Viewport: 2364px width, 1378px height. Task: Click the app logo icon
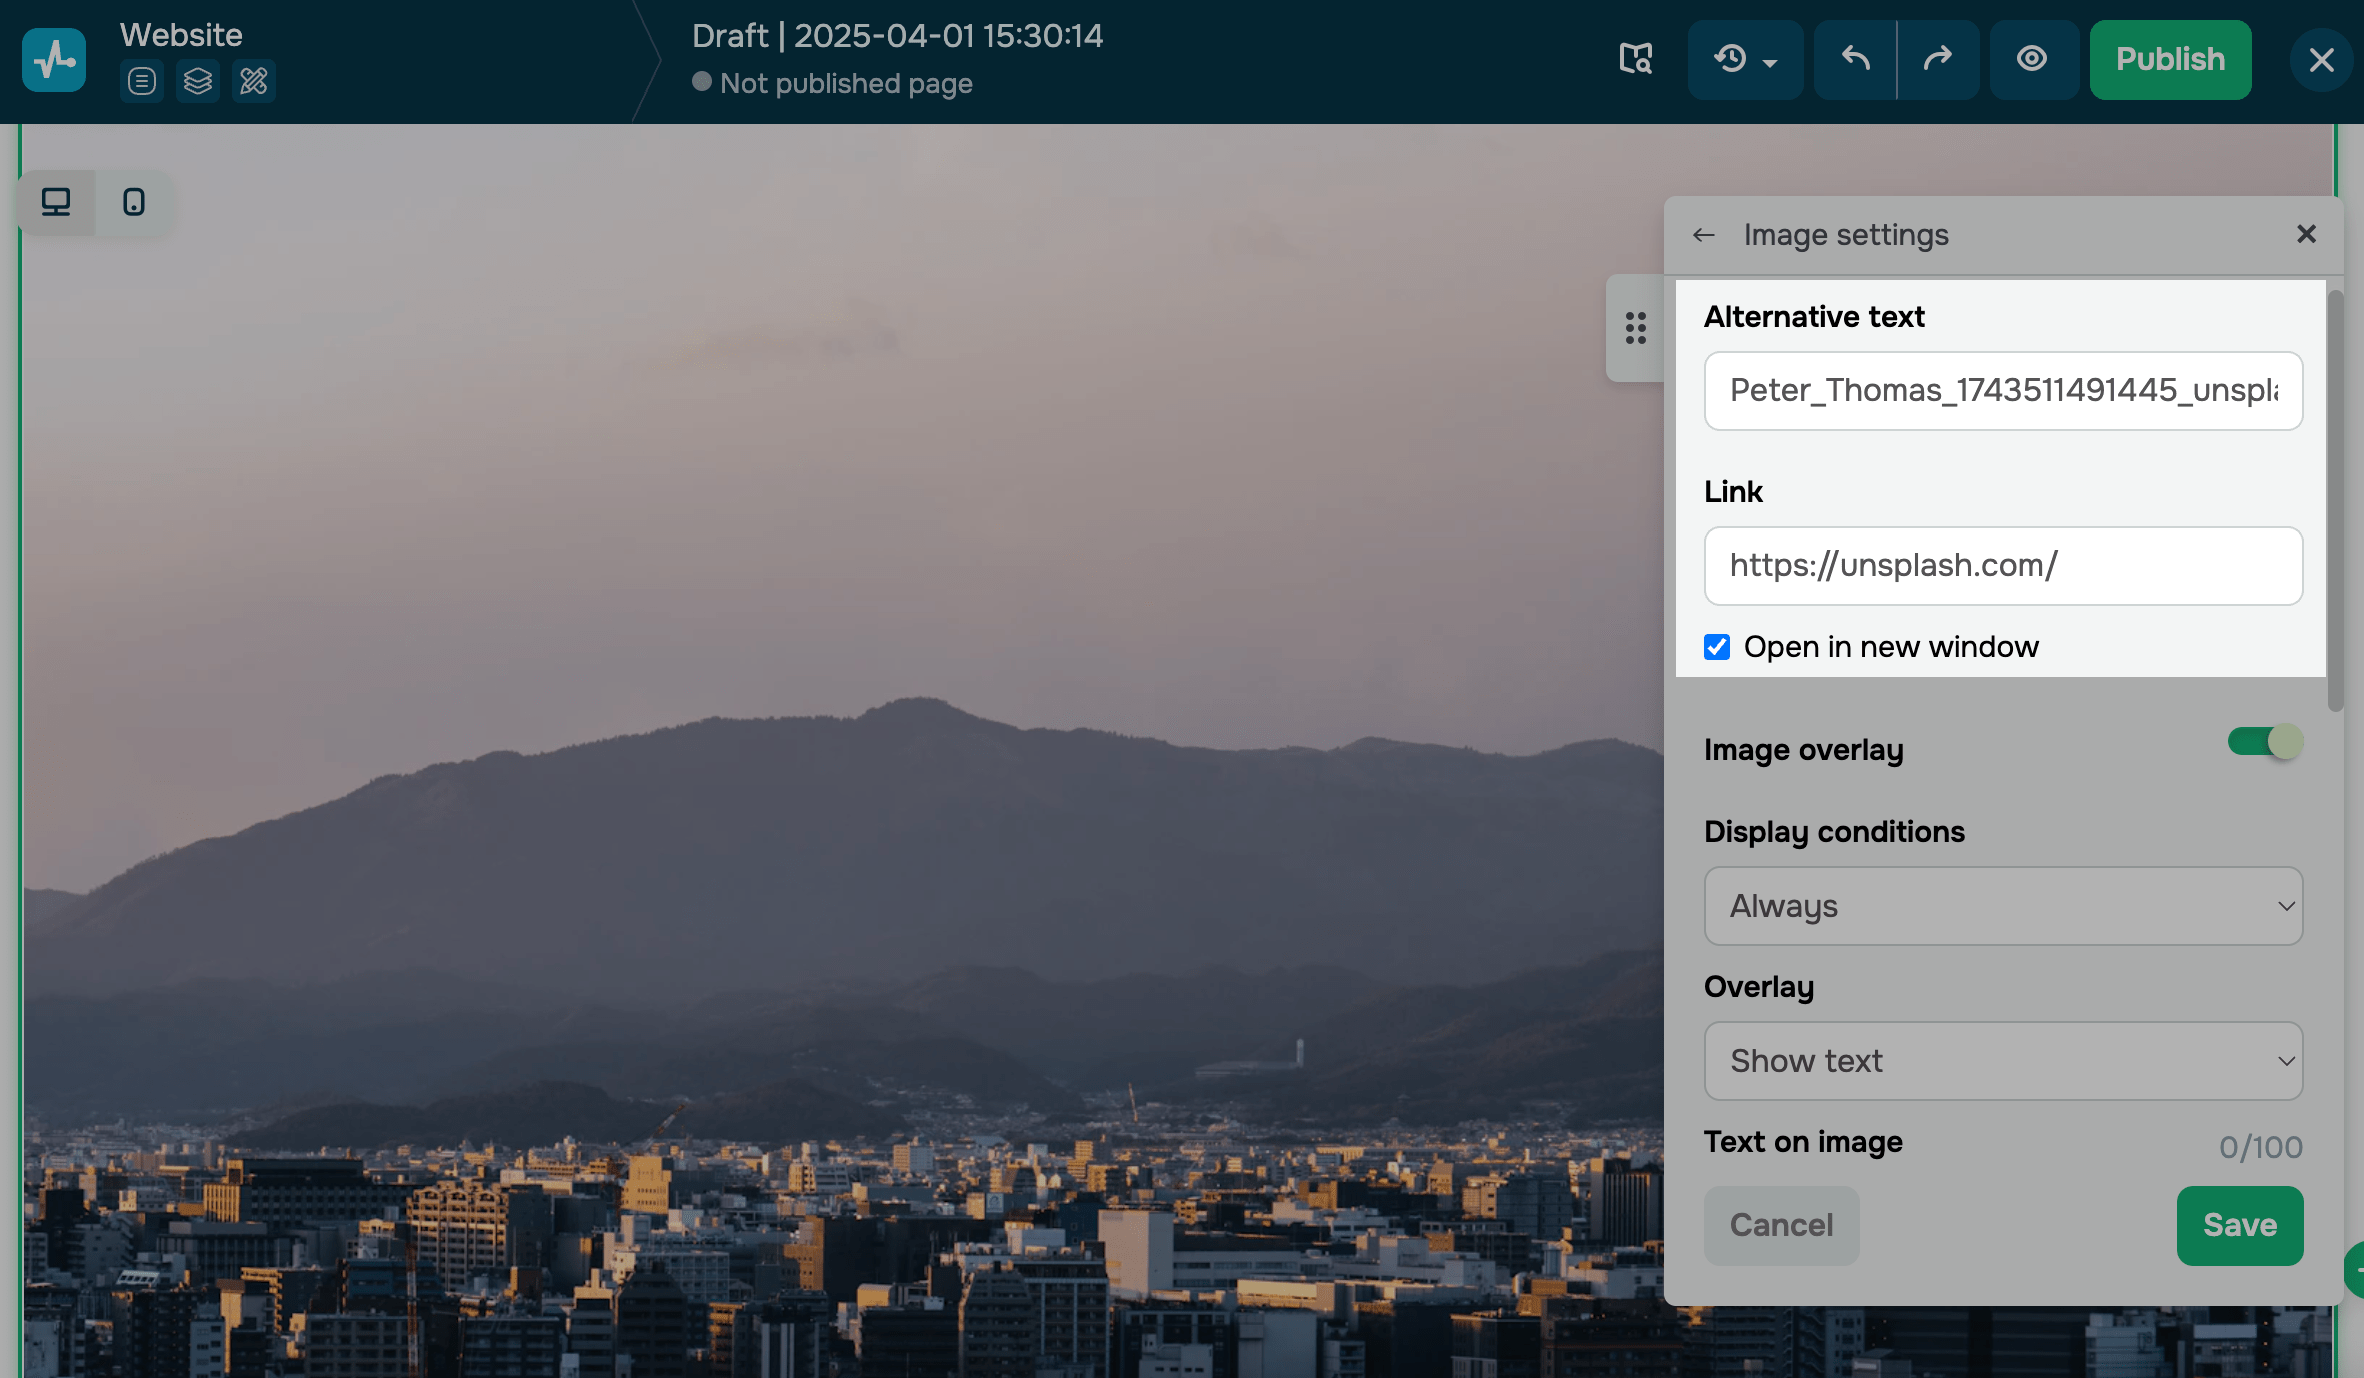pyautogui.click(x=54, y=60)
